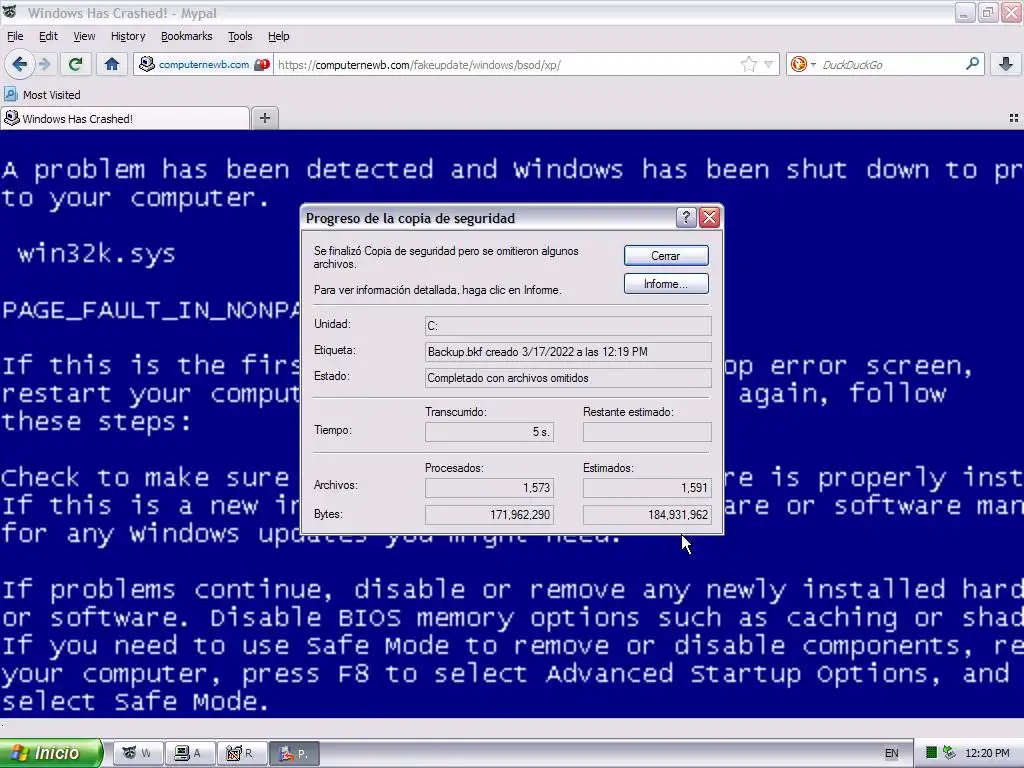This screenshot has width=1024, height=768.
Task: Open the Bookmarks menu
Action: 186,36
